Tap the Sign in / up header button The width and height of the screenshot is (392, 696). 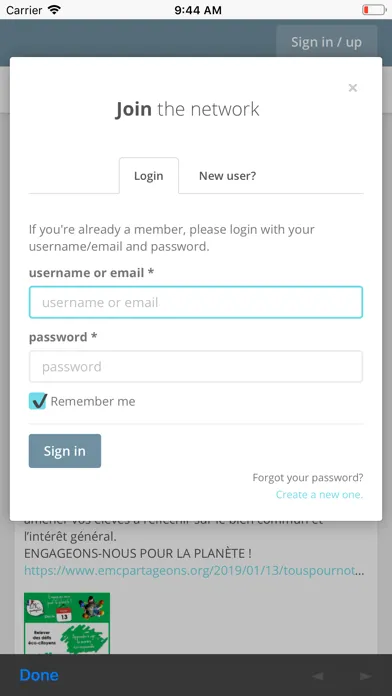326,42
